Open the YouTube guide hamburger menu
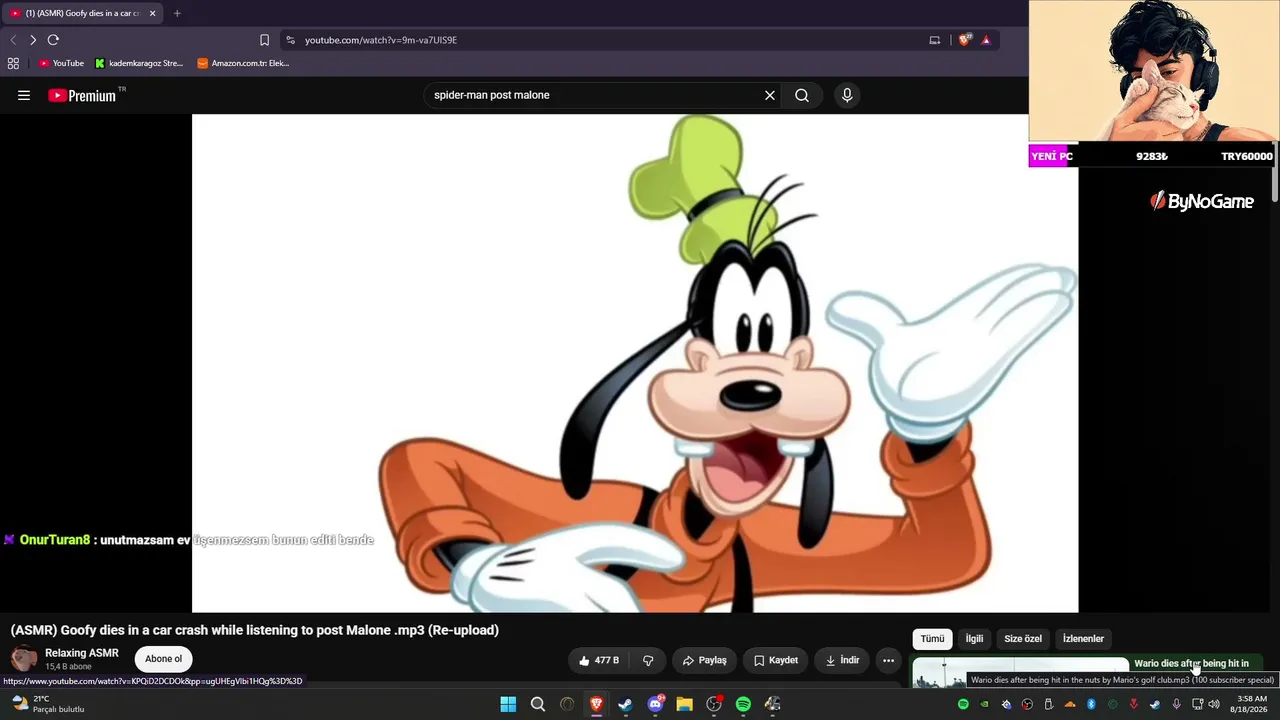 (x=24, y=95)
